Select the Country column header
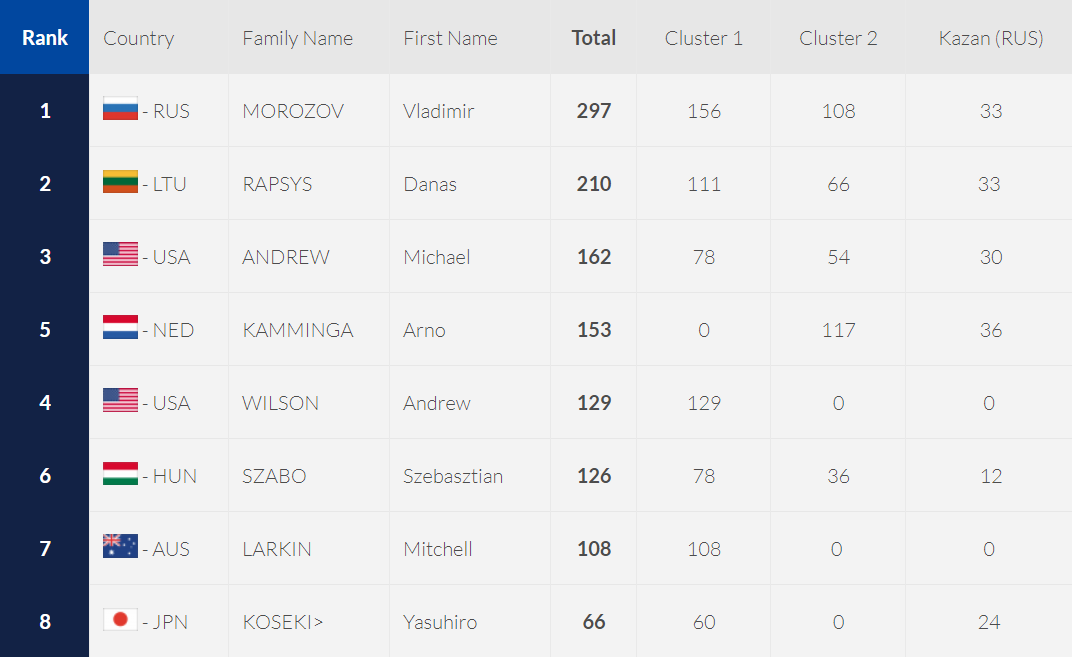 (x=139, y=38)
